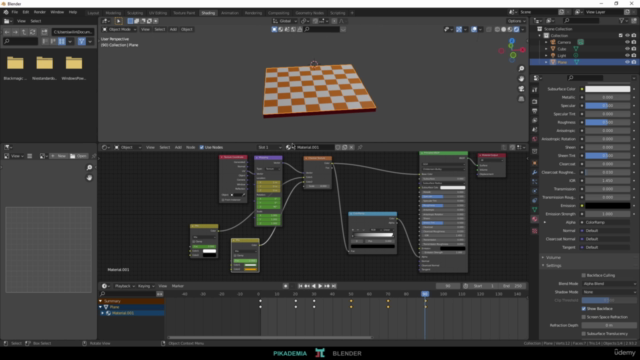640x360 pixels.
Task: Toggle the Backface Culling checkbox
Action: [584, 276]
